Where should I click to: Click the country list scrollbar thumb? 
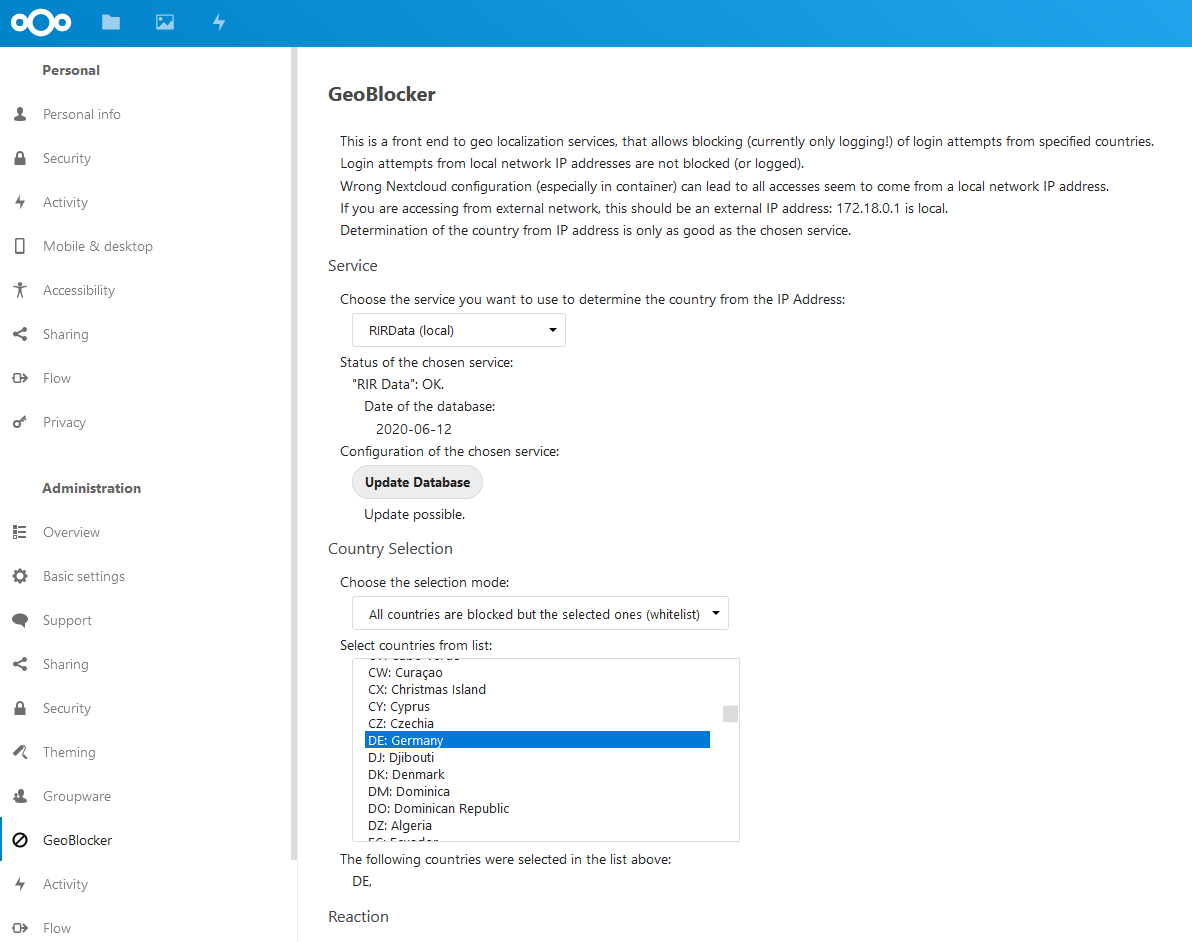click(x=731, y=714)
